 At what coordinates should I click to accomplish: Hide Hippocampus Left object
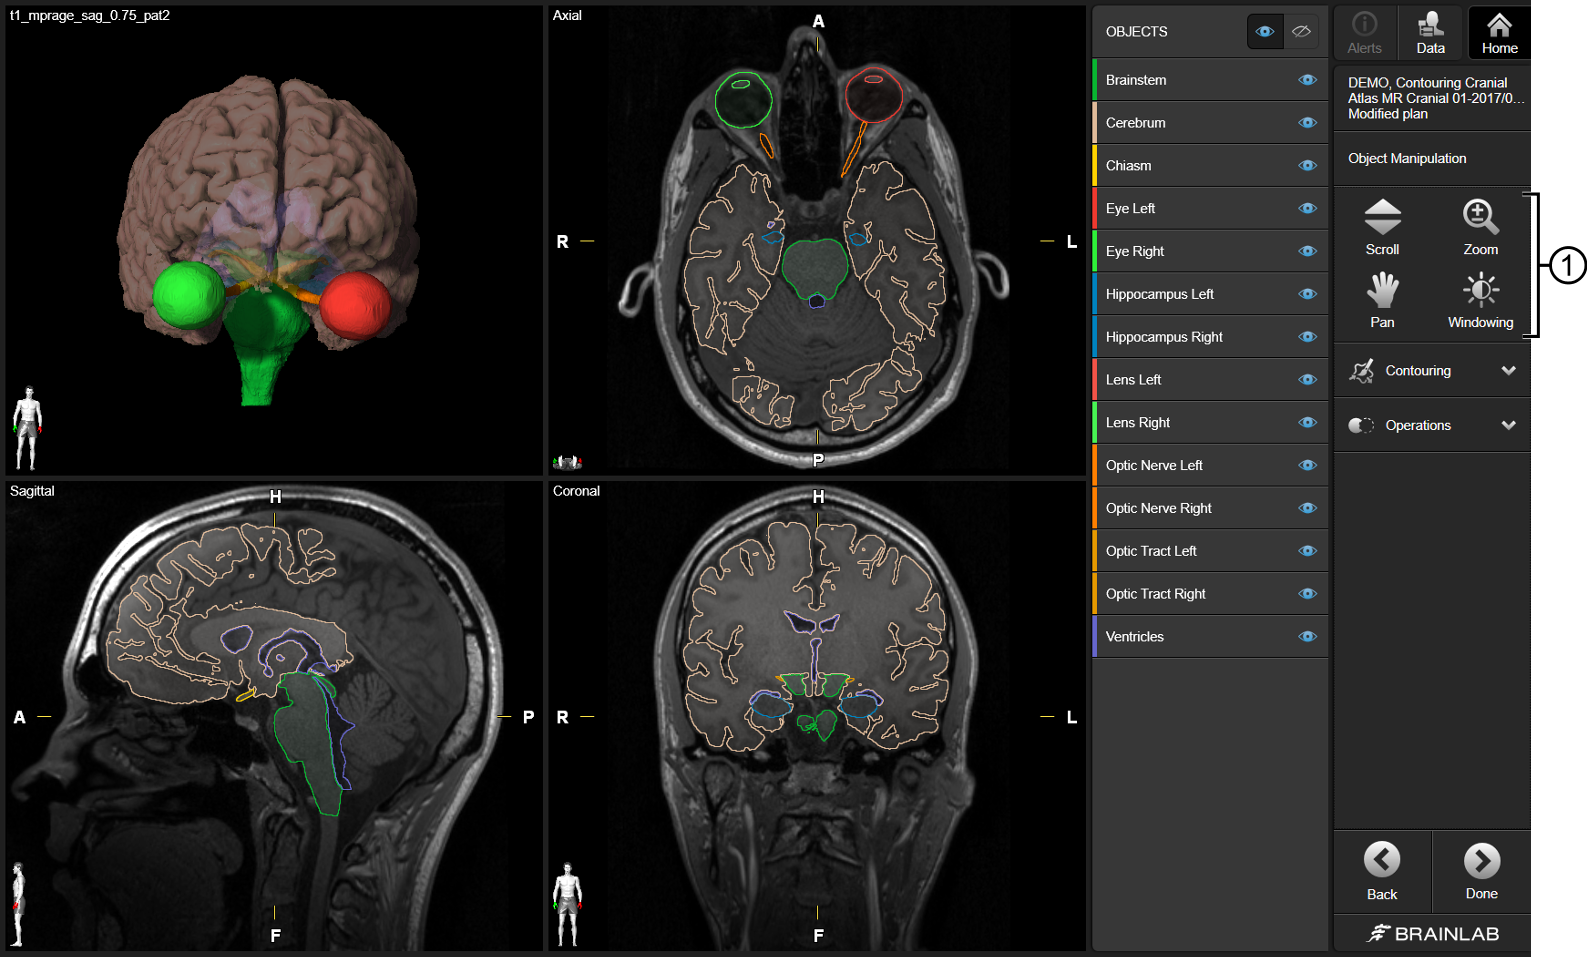pyautogui.click(x=1307, y=294)
